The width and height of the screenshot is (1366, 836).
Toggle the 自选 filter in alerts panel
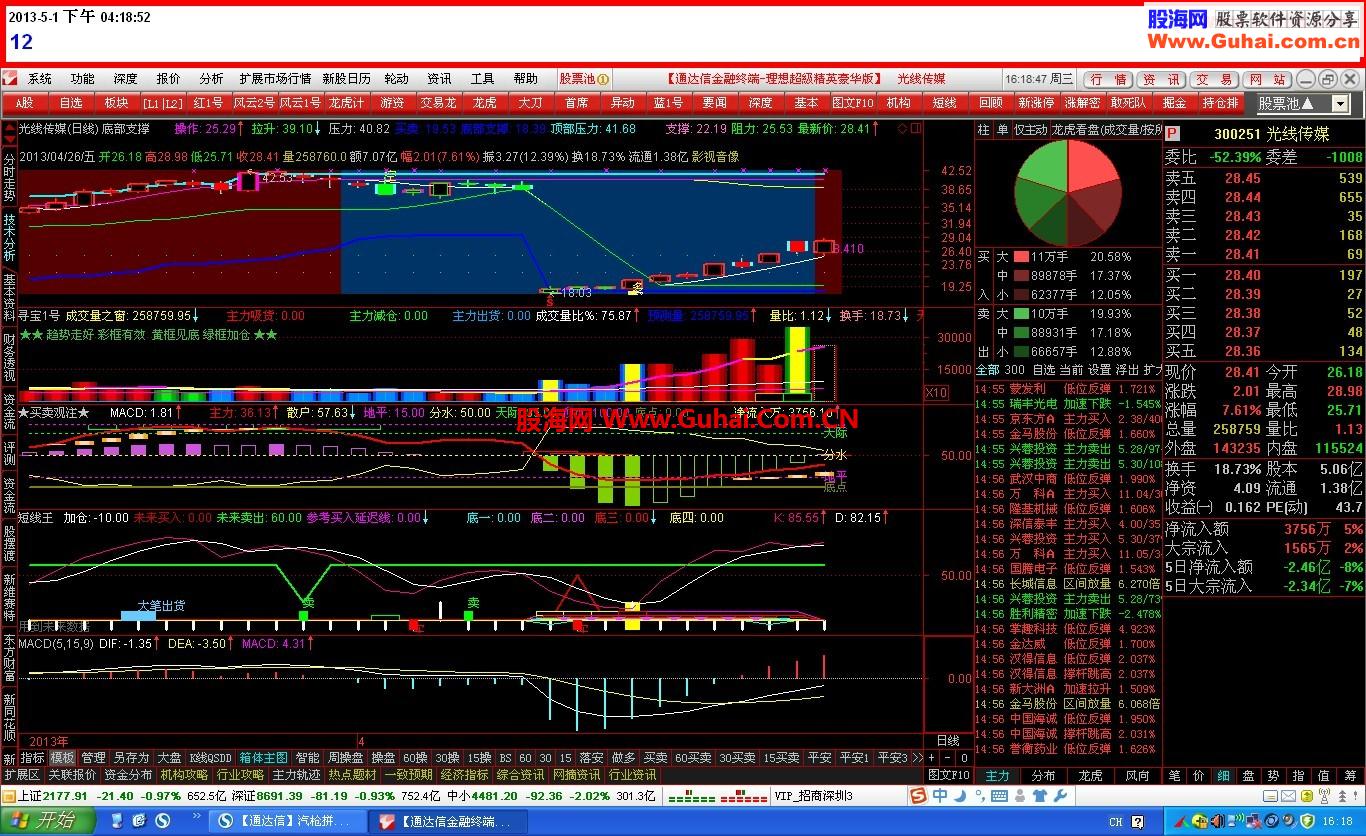point(1043,370)
